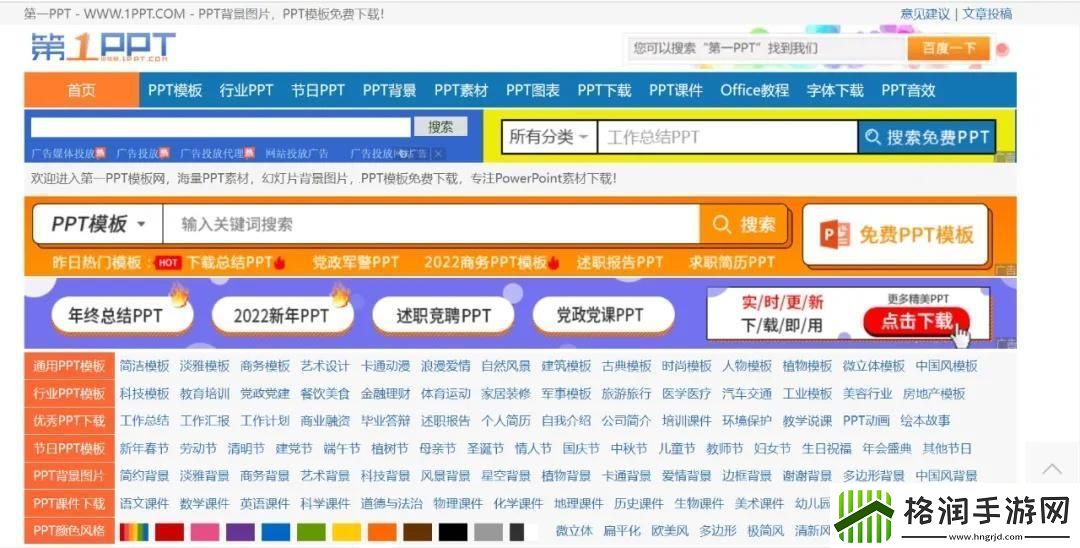Image resolution: width=1080 pixels, height=548 pixels.
Task: Select 行业PPT in the navigation bar
Action: 247,90
